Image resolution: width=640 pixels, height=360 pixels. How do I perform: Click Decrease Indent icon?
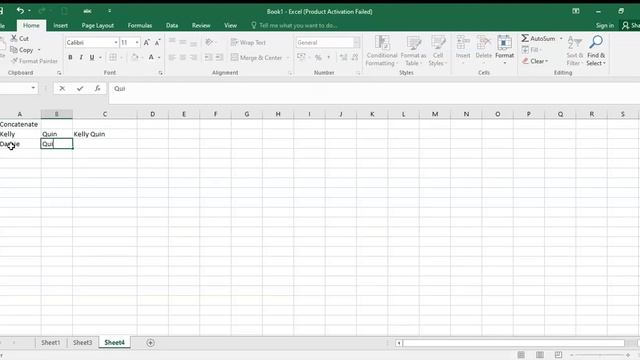[x=208, y=58]
